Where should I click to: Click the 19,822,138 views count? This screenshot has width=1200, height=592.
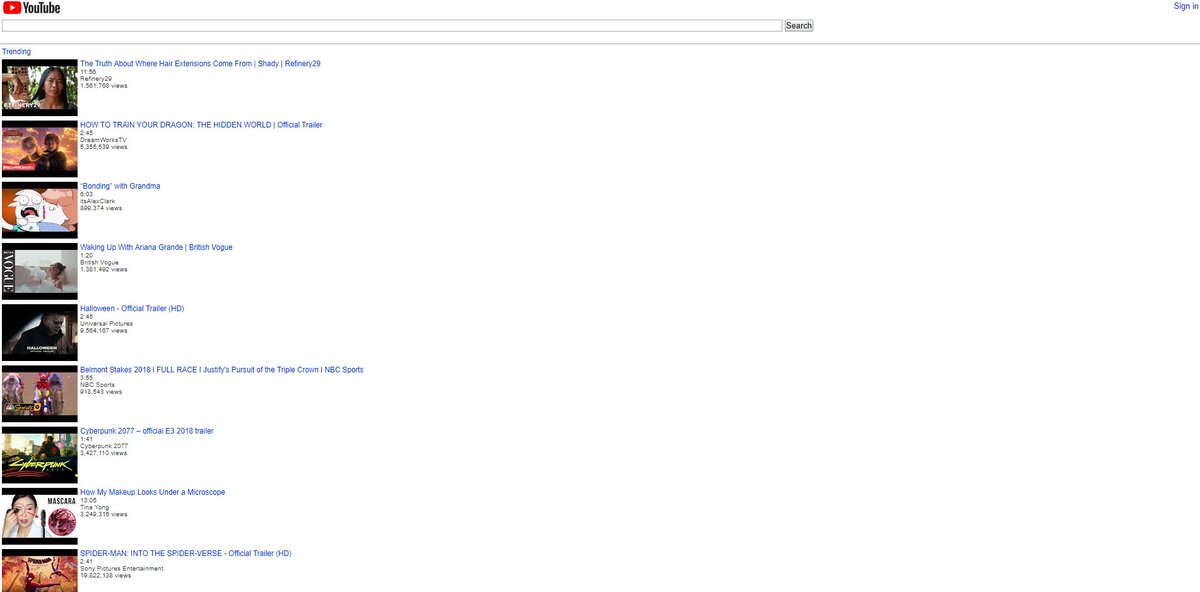tap(106, 575)
